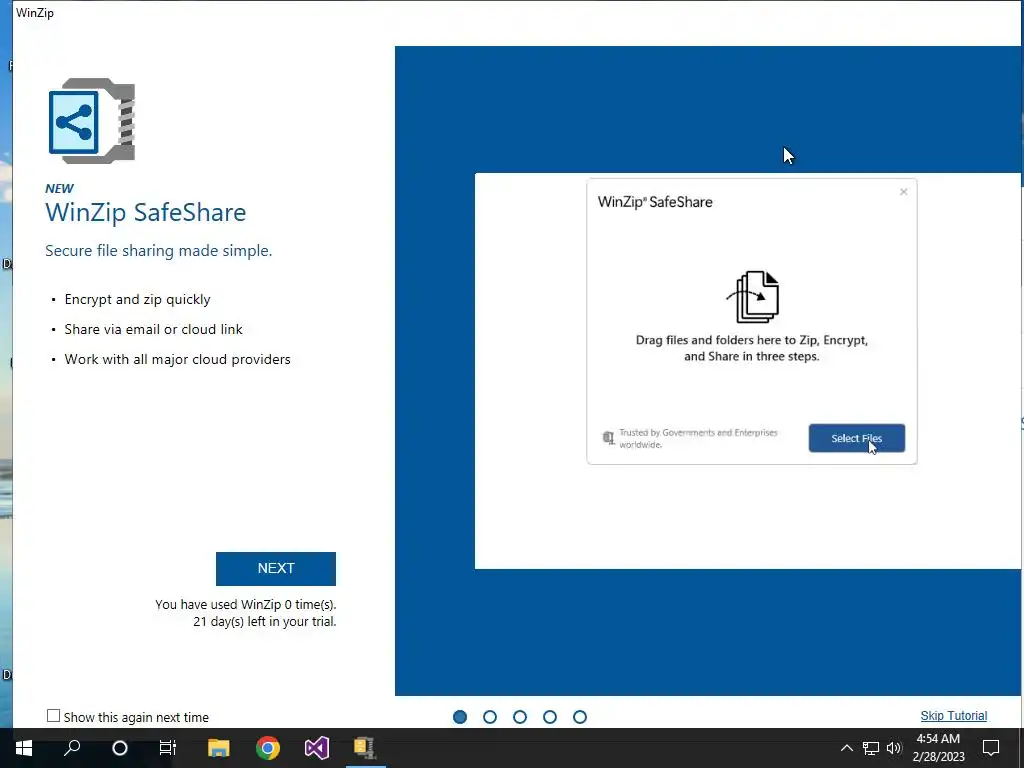Click 'Drag files and folders here' text
Viewport: 1024px width, 768px height.
[x=752, y=348]
